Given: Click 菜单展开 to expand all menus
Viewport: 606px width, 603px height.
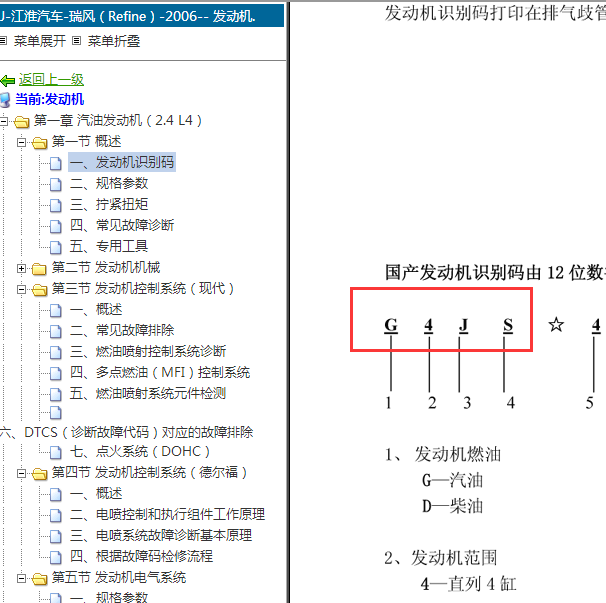Looking at the screenshot, I should [39, 41].
